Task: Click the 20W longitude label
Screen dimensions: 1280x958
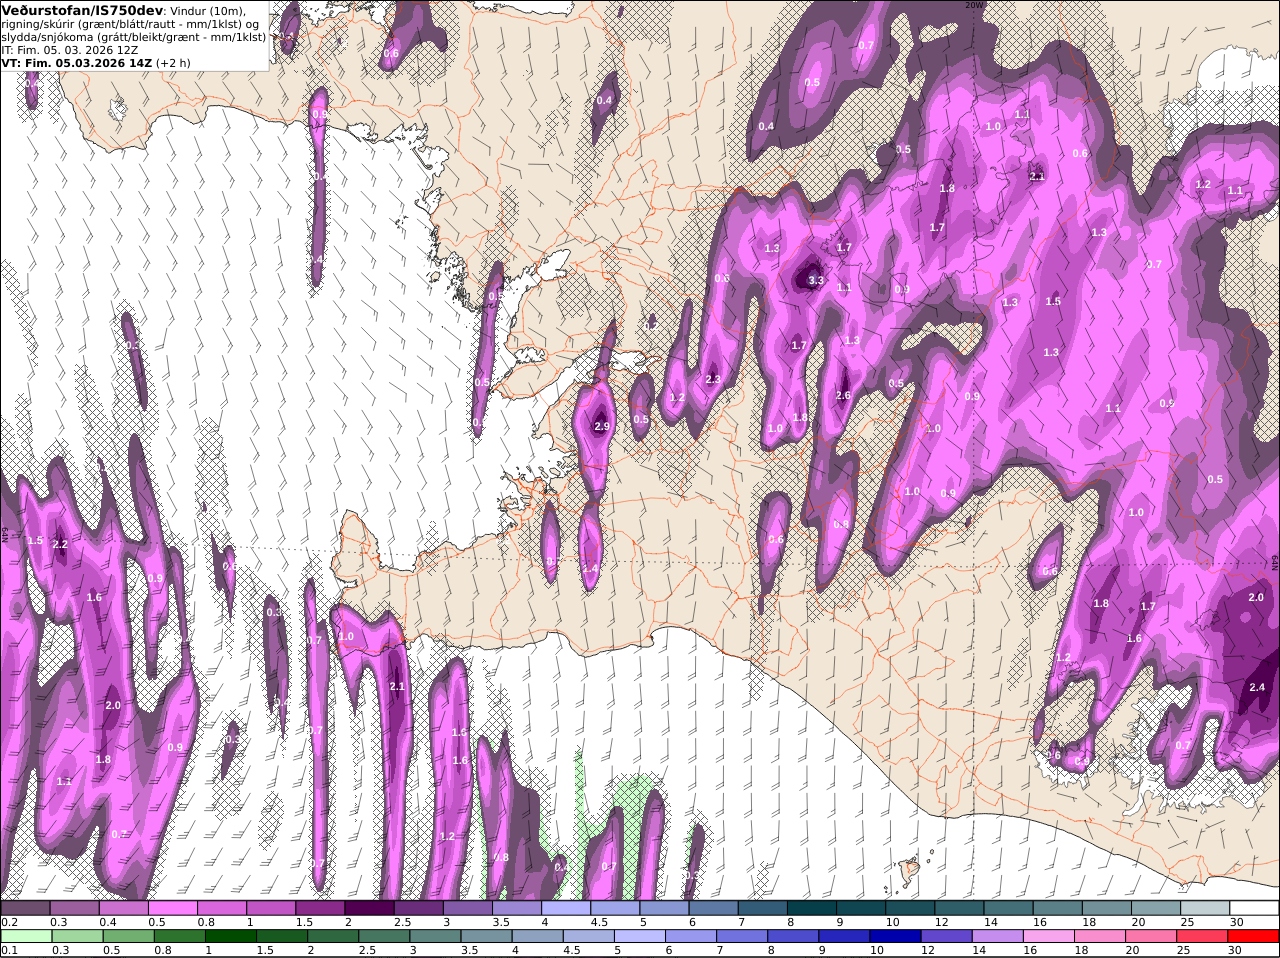Action: [973, 5]
